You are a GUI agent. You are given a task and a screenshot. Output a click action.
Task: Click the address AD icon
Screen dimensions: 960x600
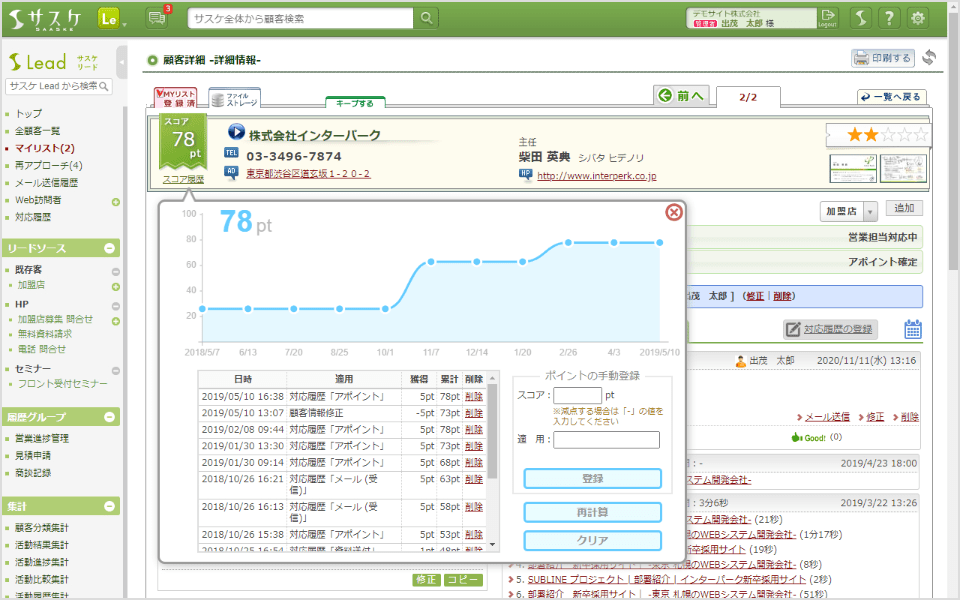tap(231, 172)
